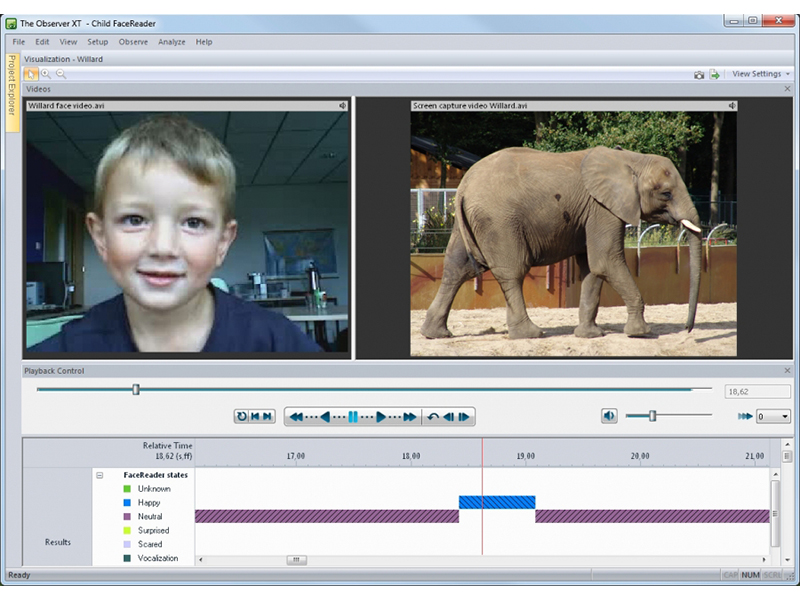Open the Observe menu
Screen dimensions: 800x600
pos(133,42)
